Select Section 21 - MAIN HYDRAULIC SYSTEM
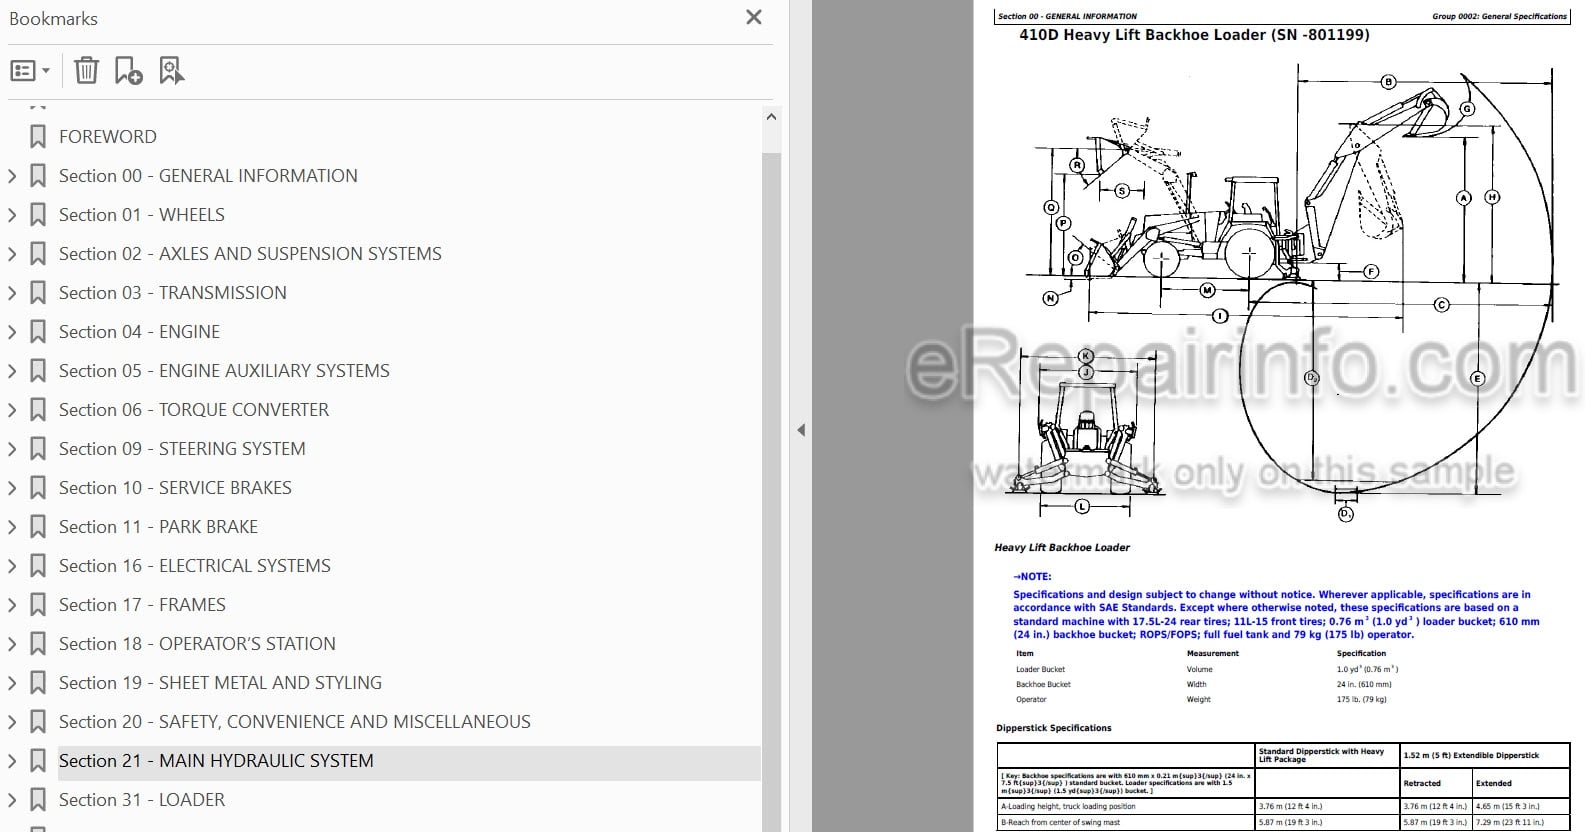 (x=216, y=761)
